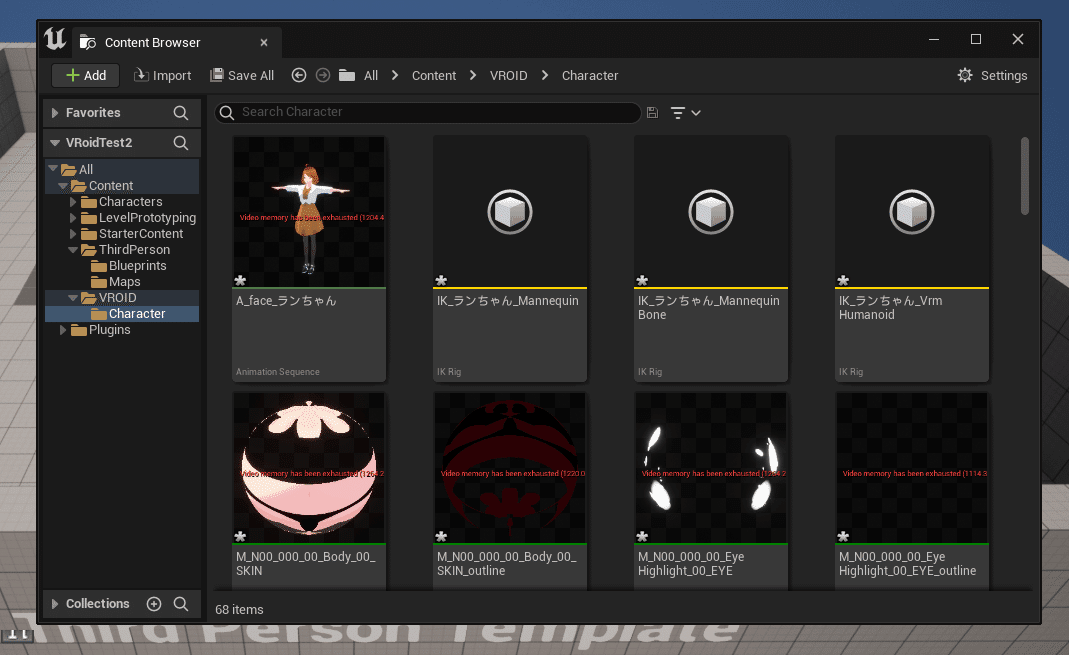Click the add collection plus icon
This screenshot has height=655, width=1069.
coord(153,603)
